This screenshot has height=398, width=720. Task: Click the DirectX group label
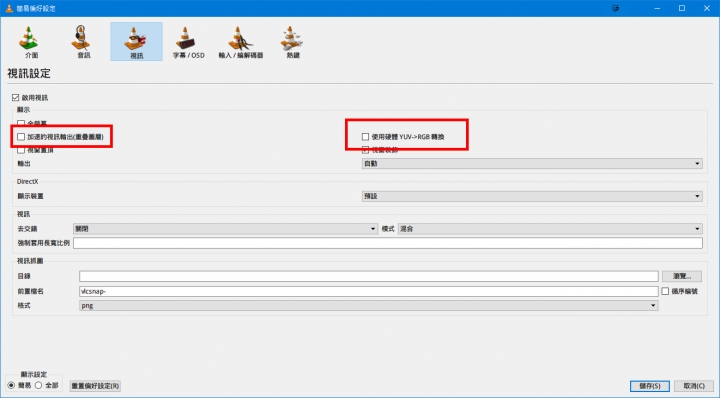pos(28,181)
